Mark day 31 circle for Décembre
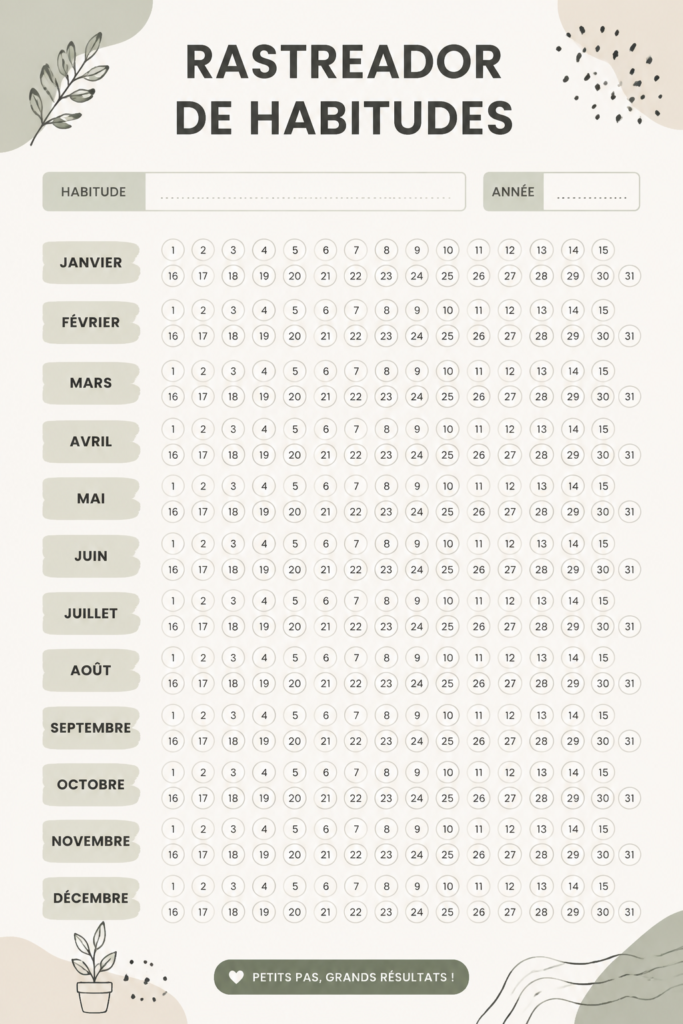The image size is (683, 1024). click(x=629, y=912)
